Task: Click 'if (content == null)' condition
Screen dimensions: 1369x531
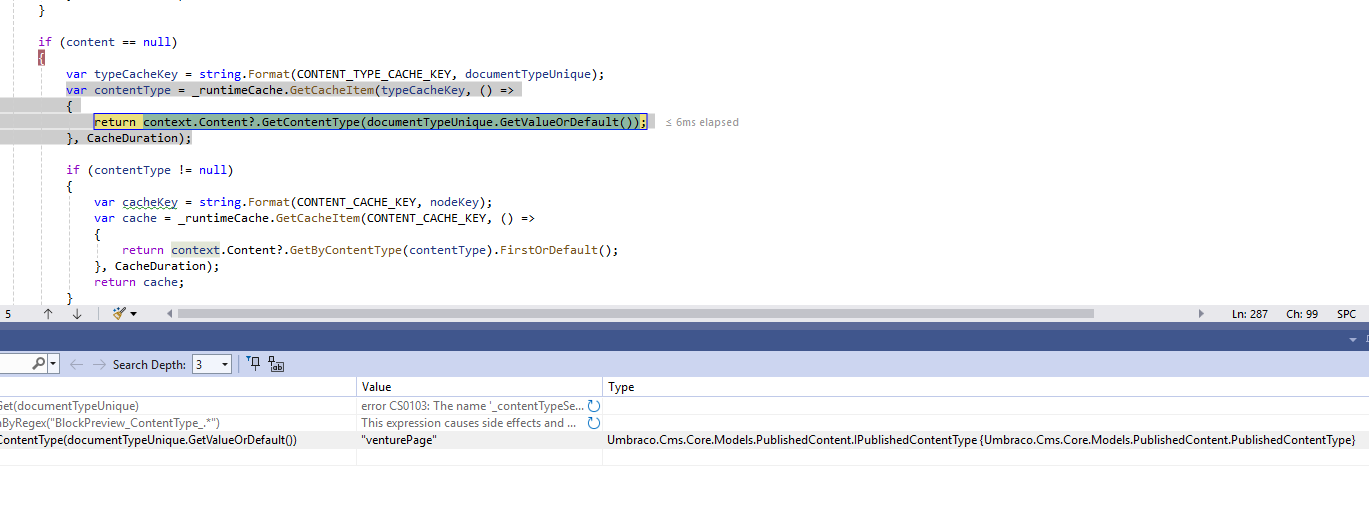Action: tap(108, 42)
